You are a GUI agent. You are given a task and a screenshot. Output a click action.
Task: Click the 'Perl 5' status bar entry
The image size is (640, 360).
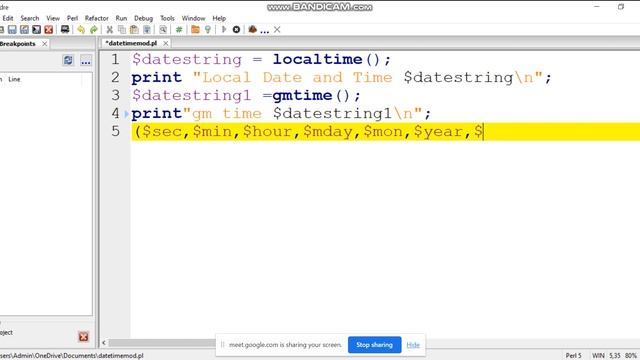pyautogui.click(x=573, y=356)
